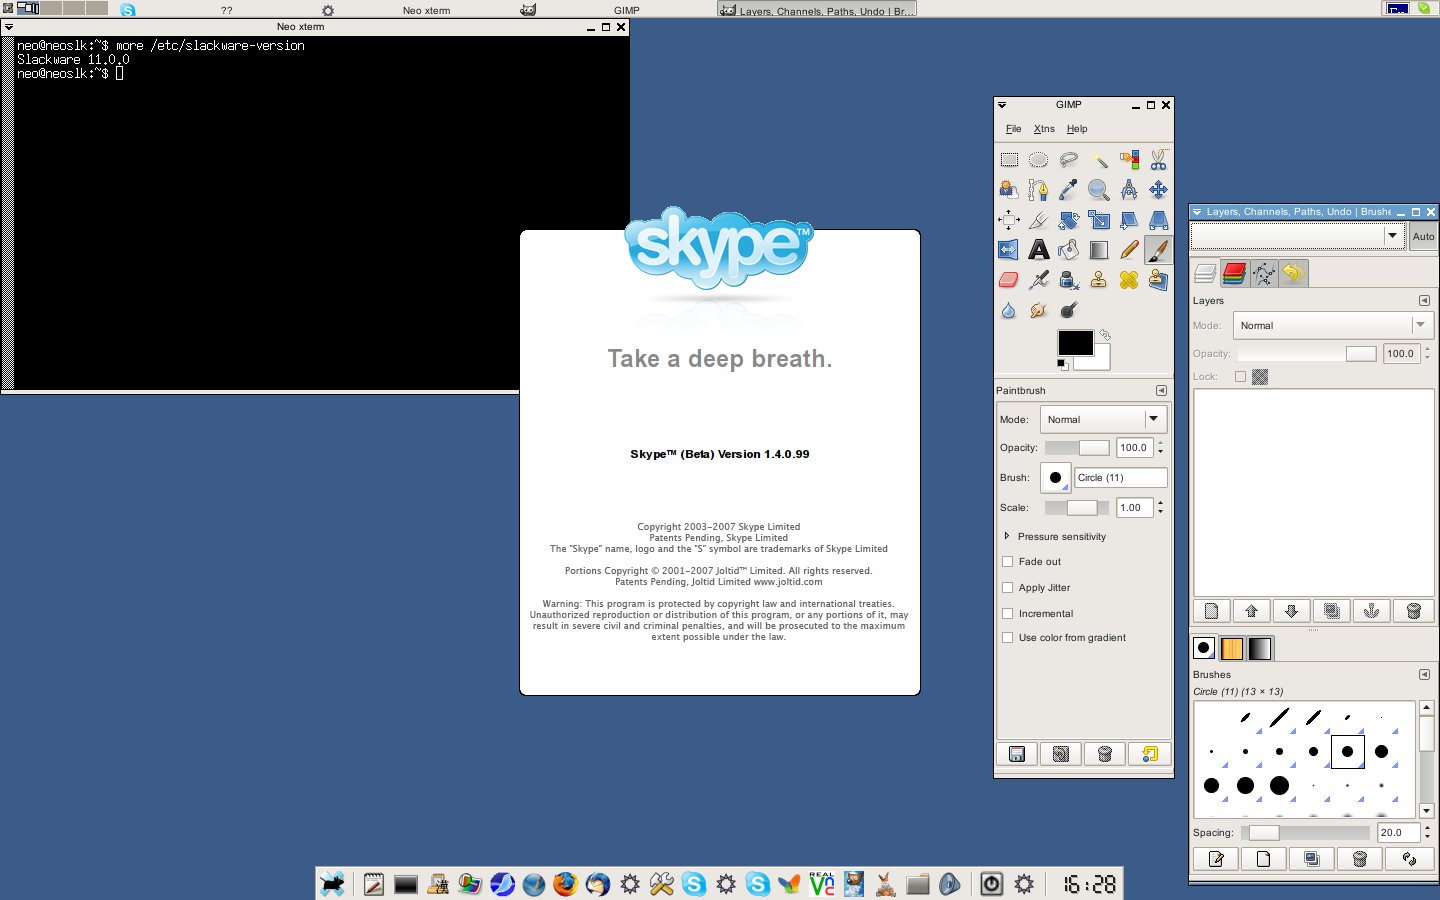The image size is (1440, 900).
Task: Save paintbrush tool options
Action: (x=1017, y=754)
